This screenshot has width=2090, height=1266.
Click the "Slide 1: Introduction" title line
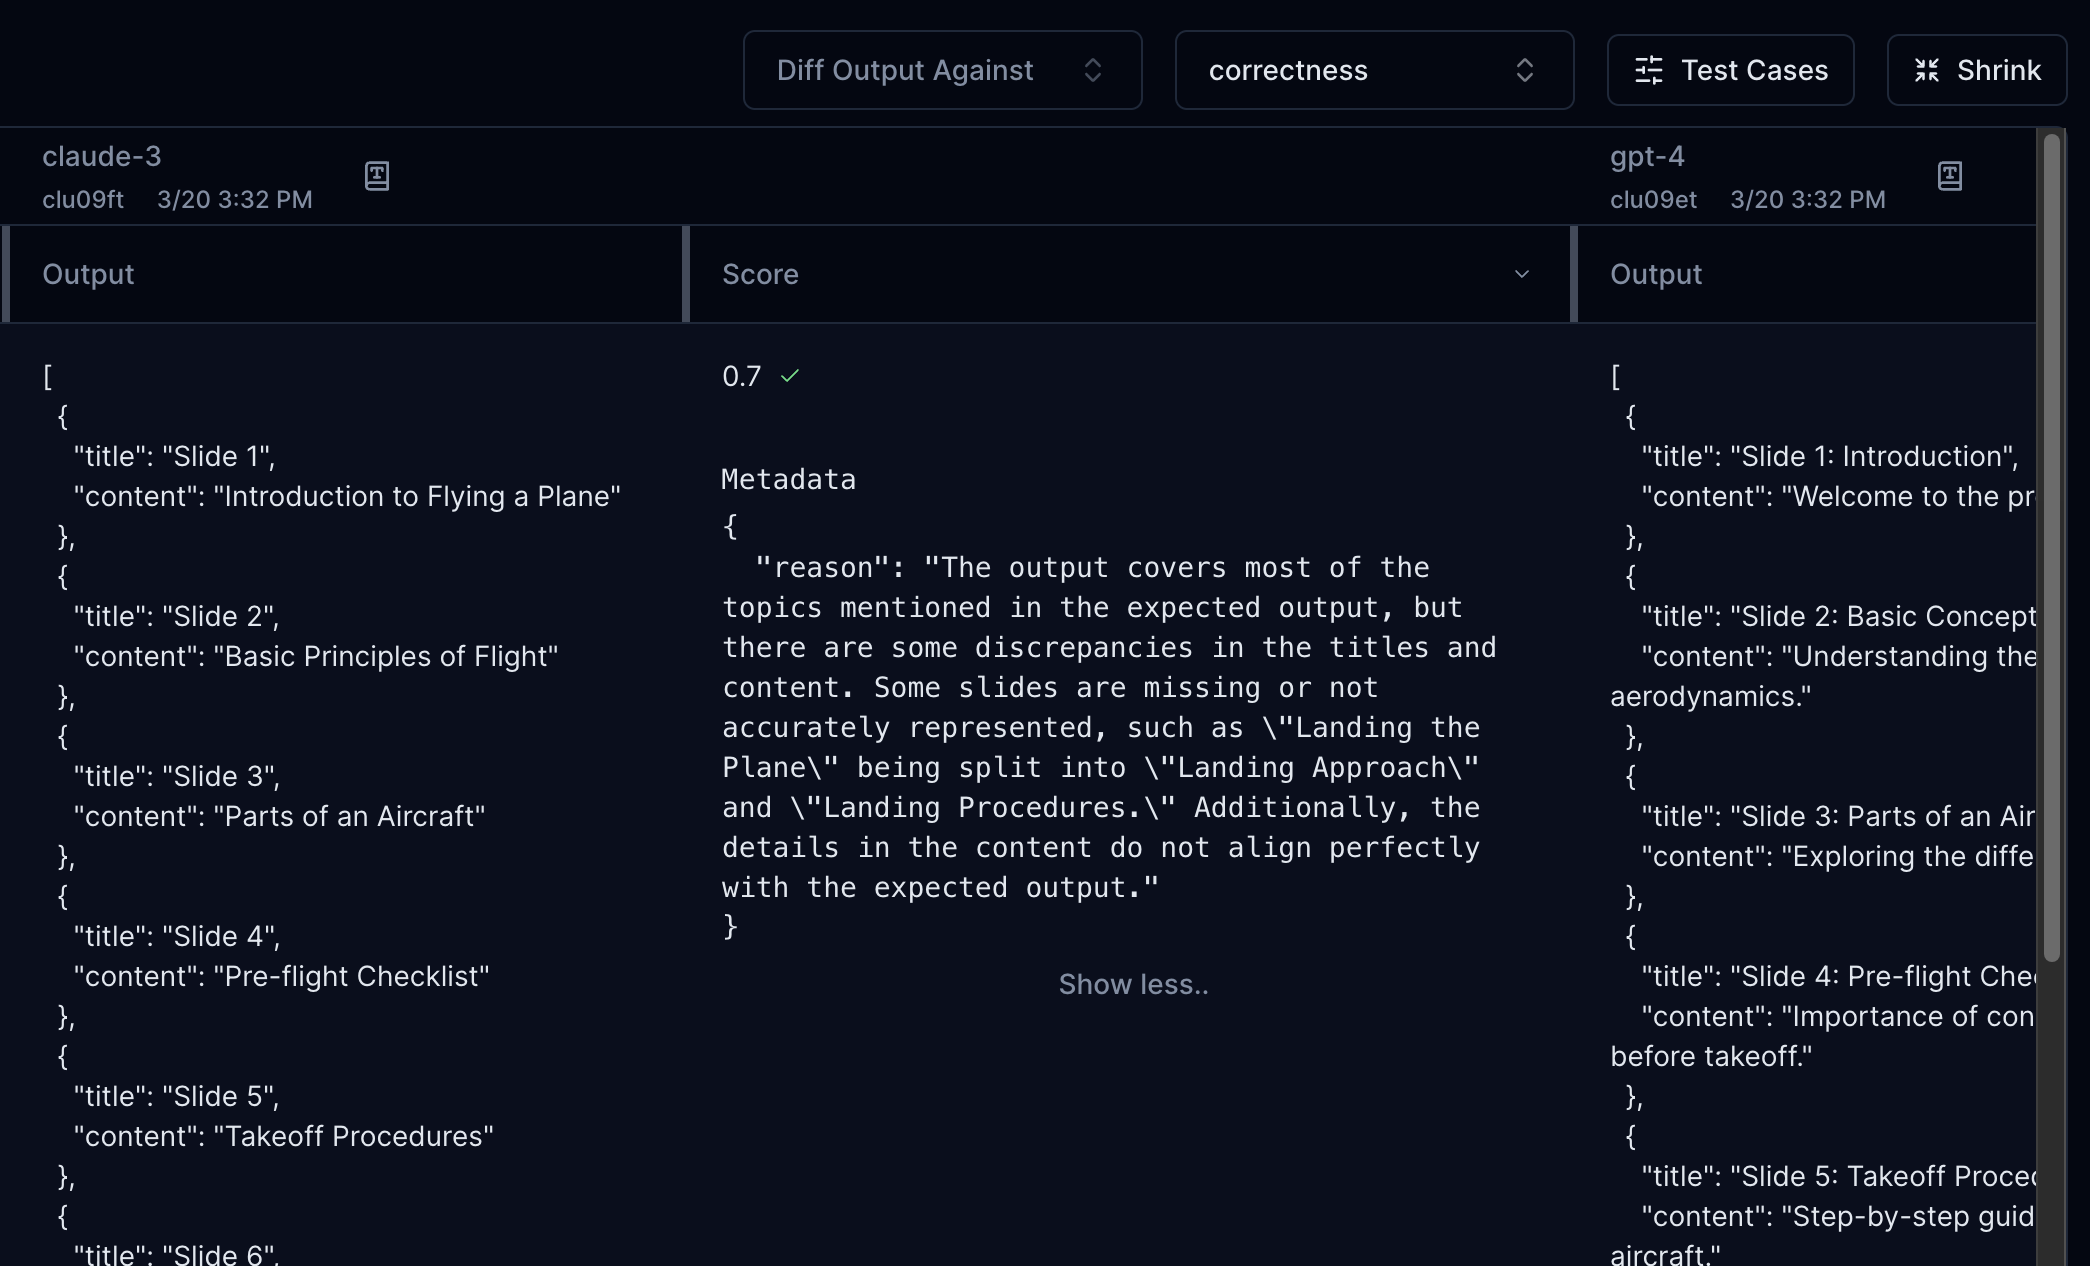[1830, 457]
